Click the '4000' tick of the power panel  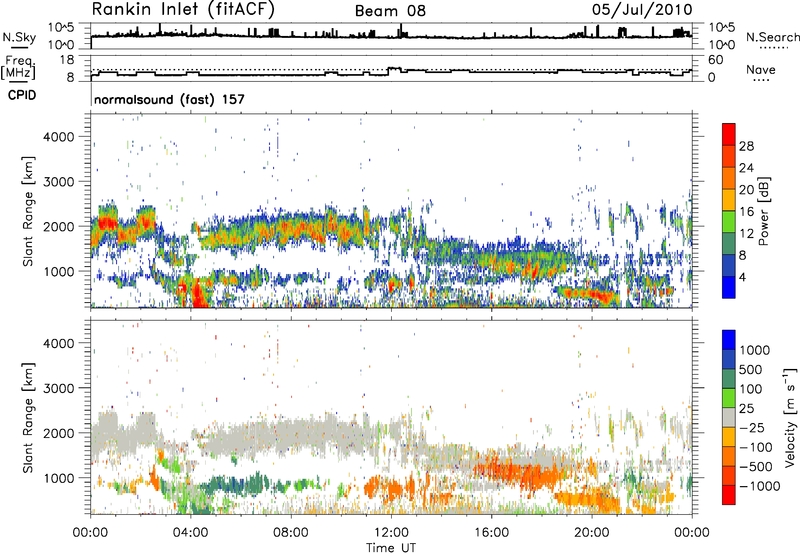[58, 137]
